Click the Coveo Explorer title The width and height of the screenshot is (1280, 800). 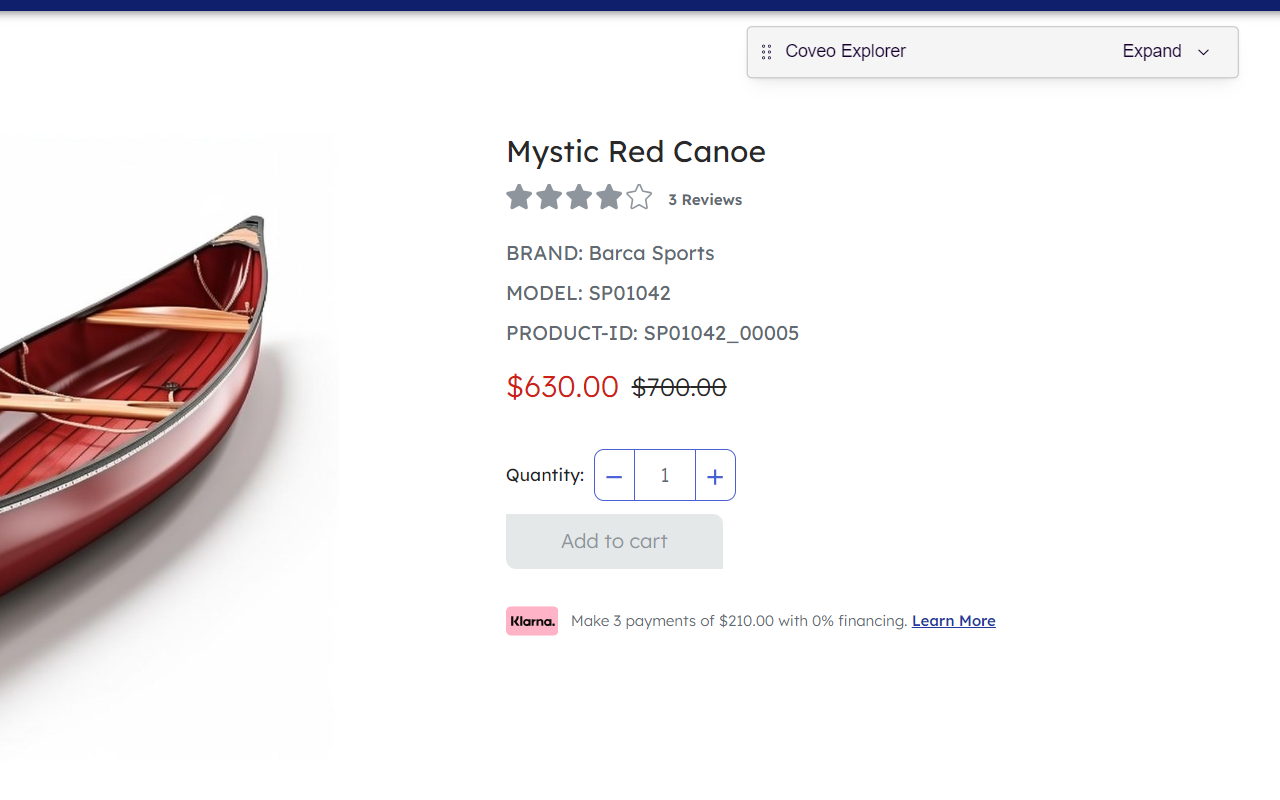pos(845,52)
